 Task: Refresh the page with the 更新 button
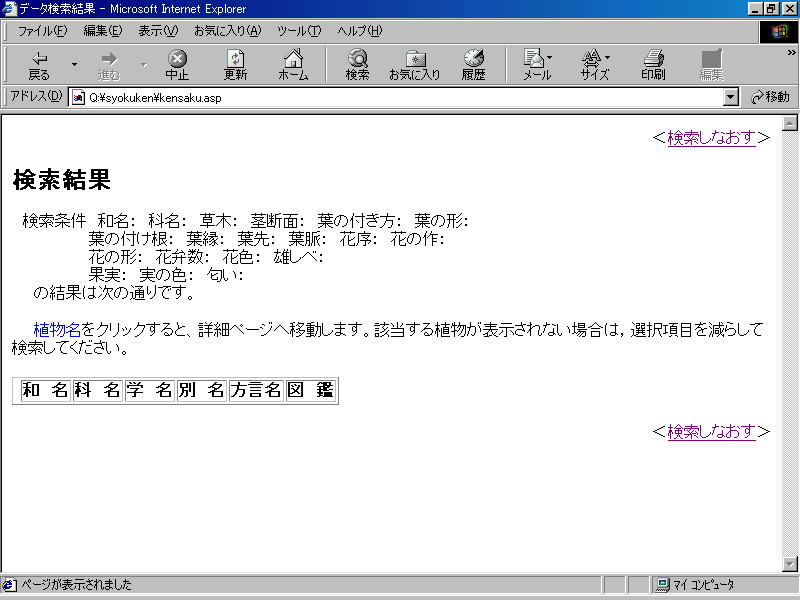(235, 65)
